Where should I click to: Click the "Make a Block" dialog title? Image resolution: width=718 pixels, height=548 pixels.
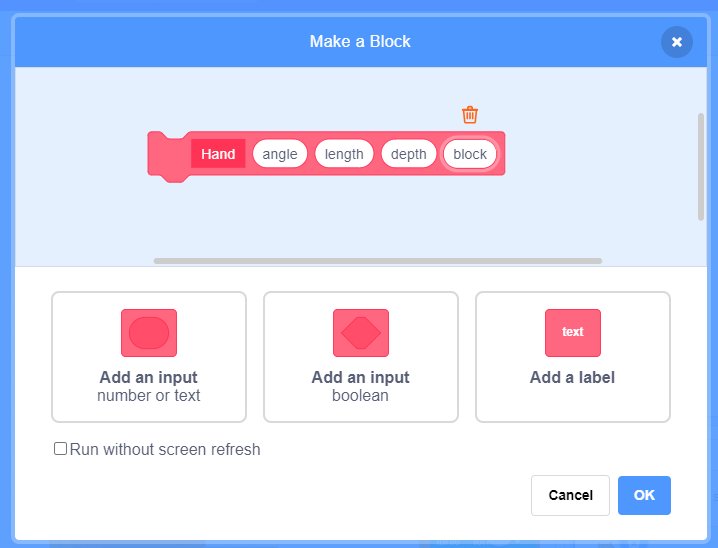pyautogui.click(x=360, y=42)
